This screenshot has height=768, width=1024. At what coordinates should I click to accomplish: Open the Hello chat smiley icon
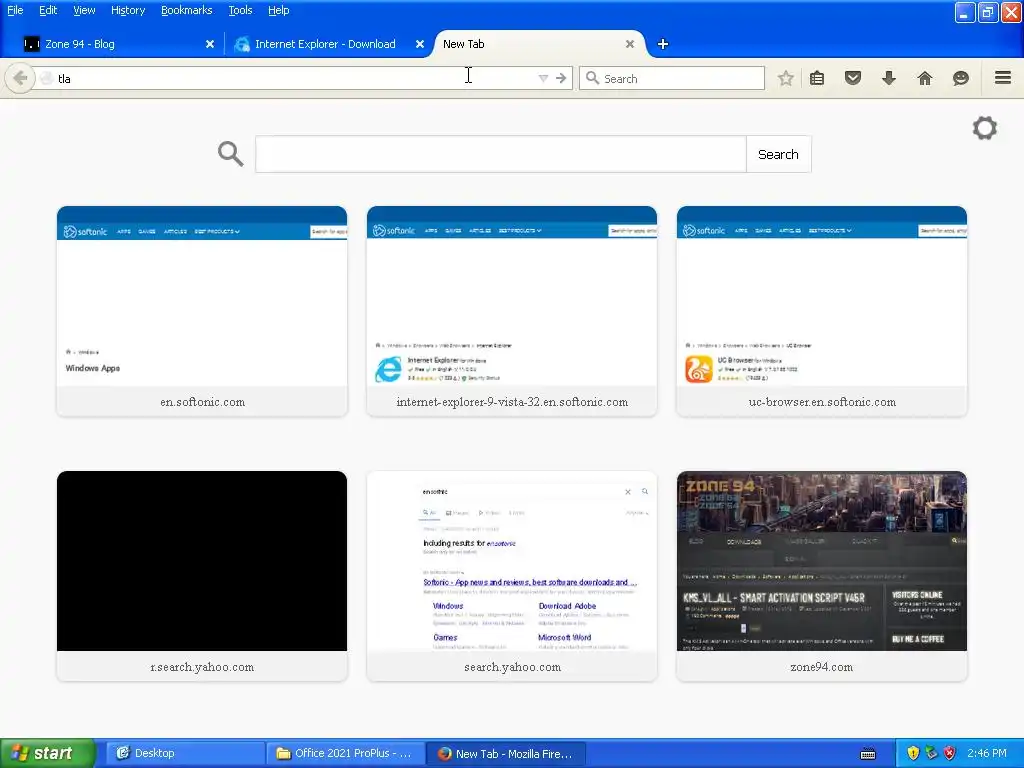(961, 78)
